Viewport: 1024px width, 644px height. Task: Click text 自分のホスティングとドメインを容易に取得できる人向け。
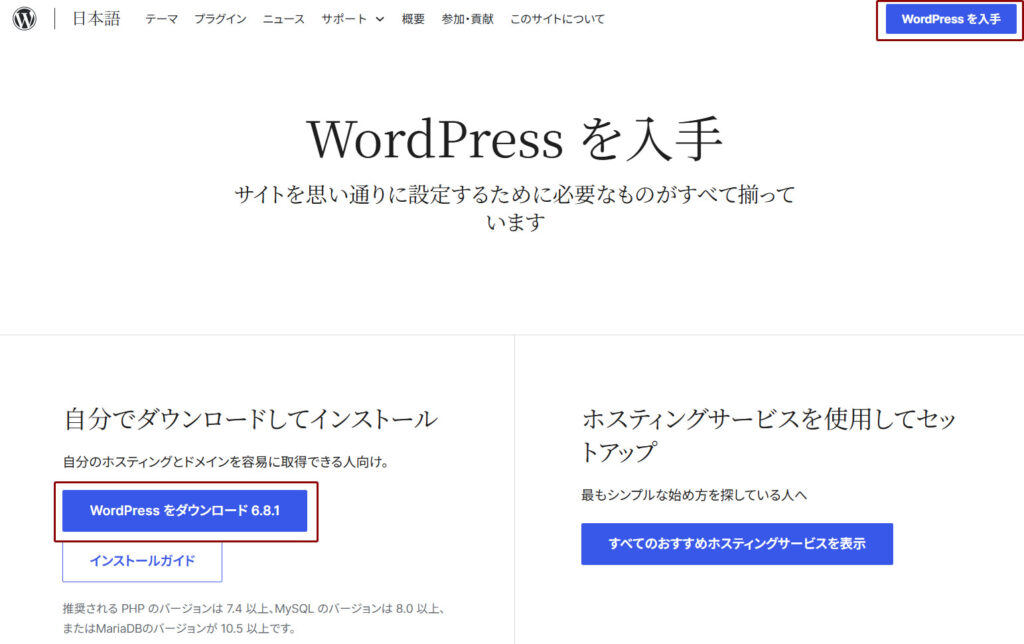click(x=227, y=462)
